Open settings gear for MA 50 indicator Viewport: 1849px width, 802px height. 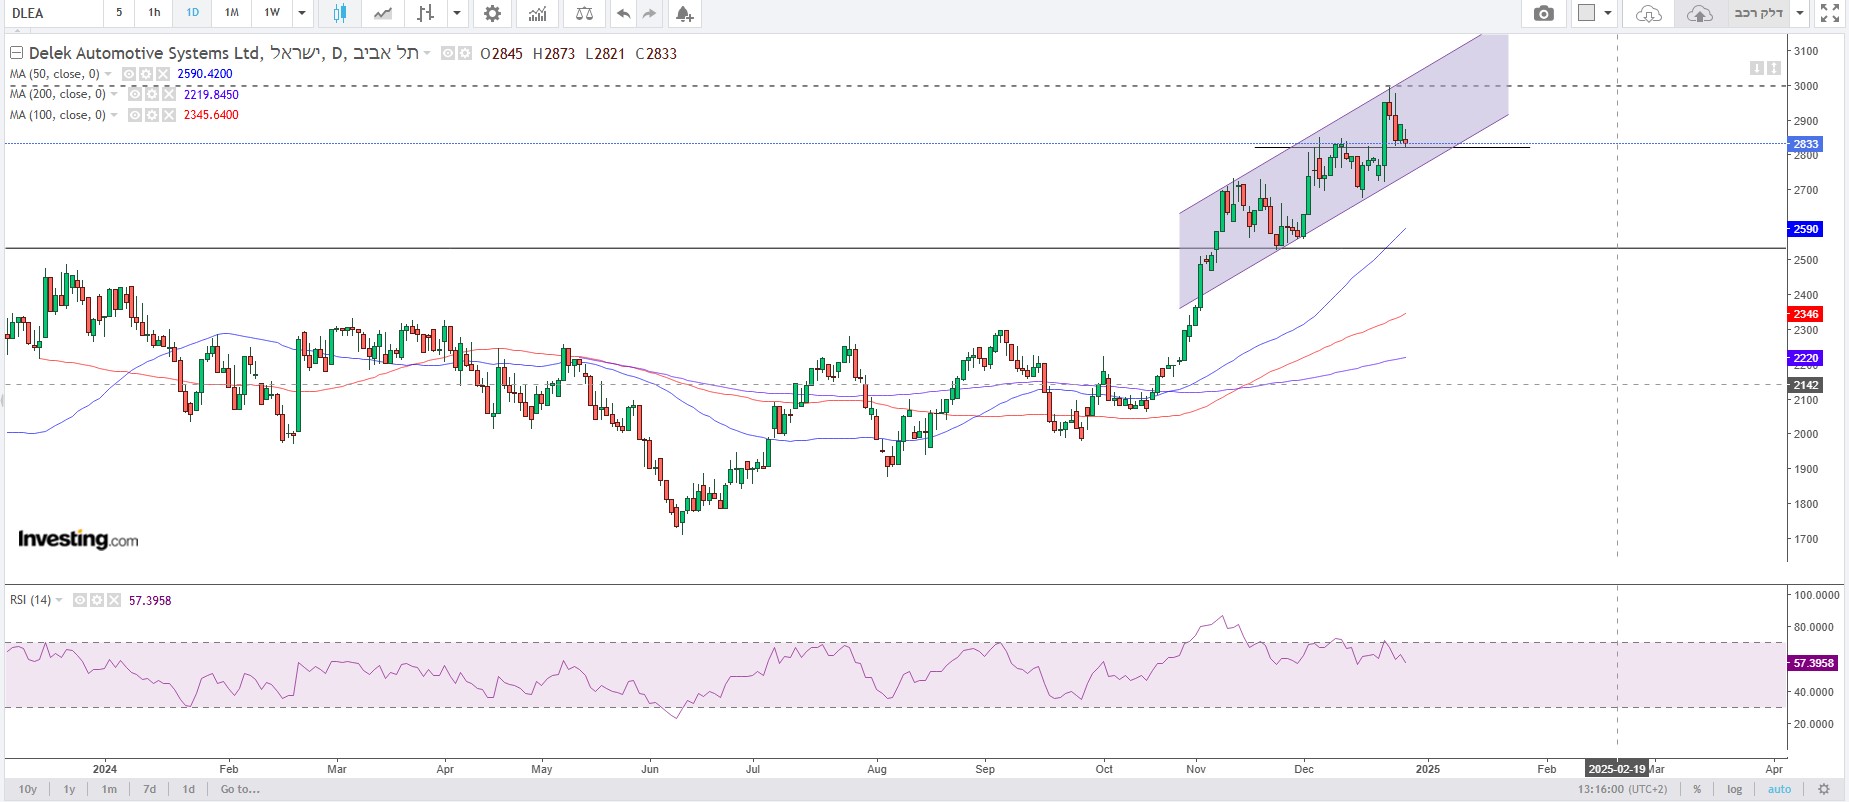(146, 74)
